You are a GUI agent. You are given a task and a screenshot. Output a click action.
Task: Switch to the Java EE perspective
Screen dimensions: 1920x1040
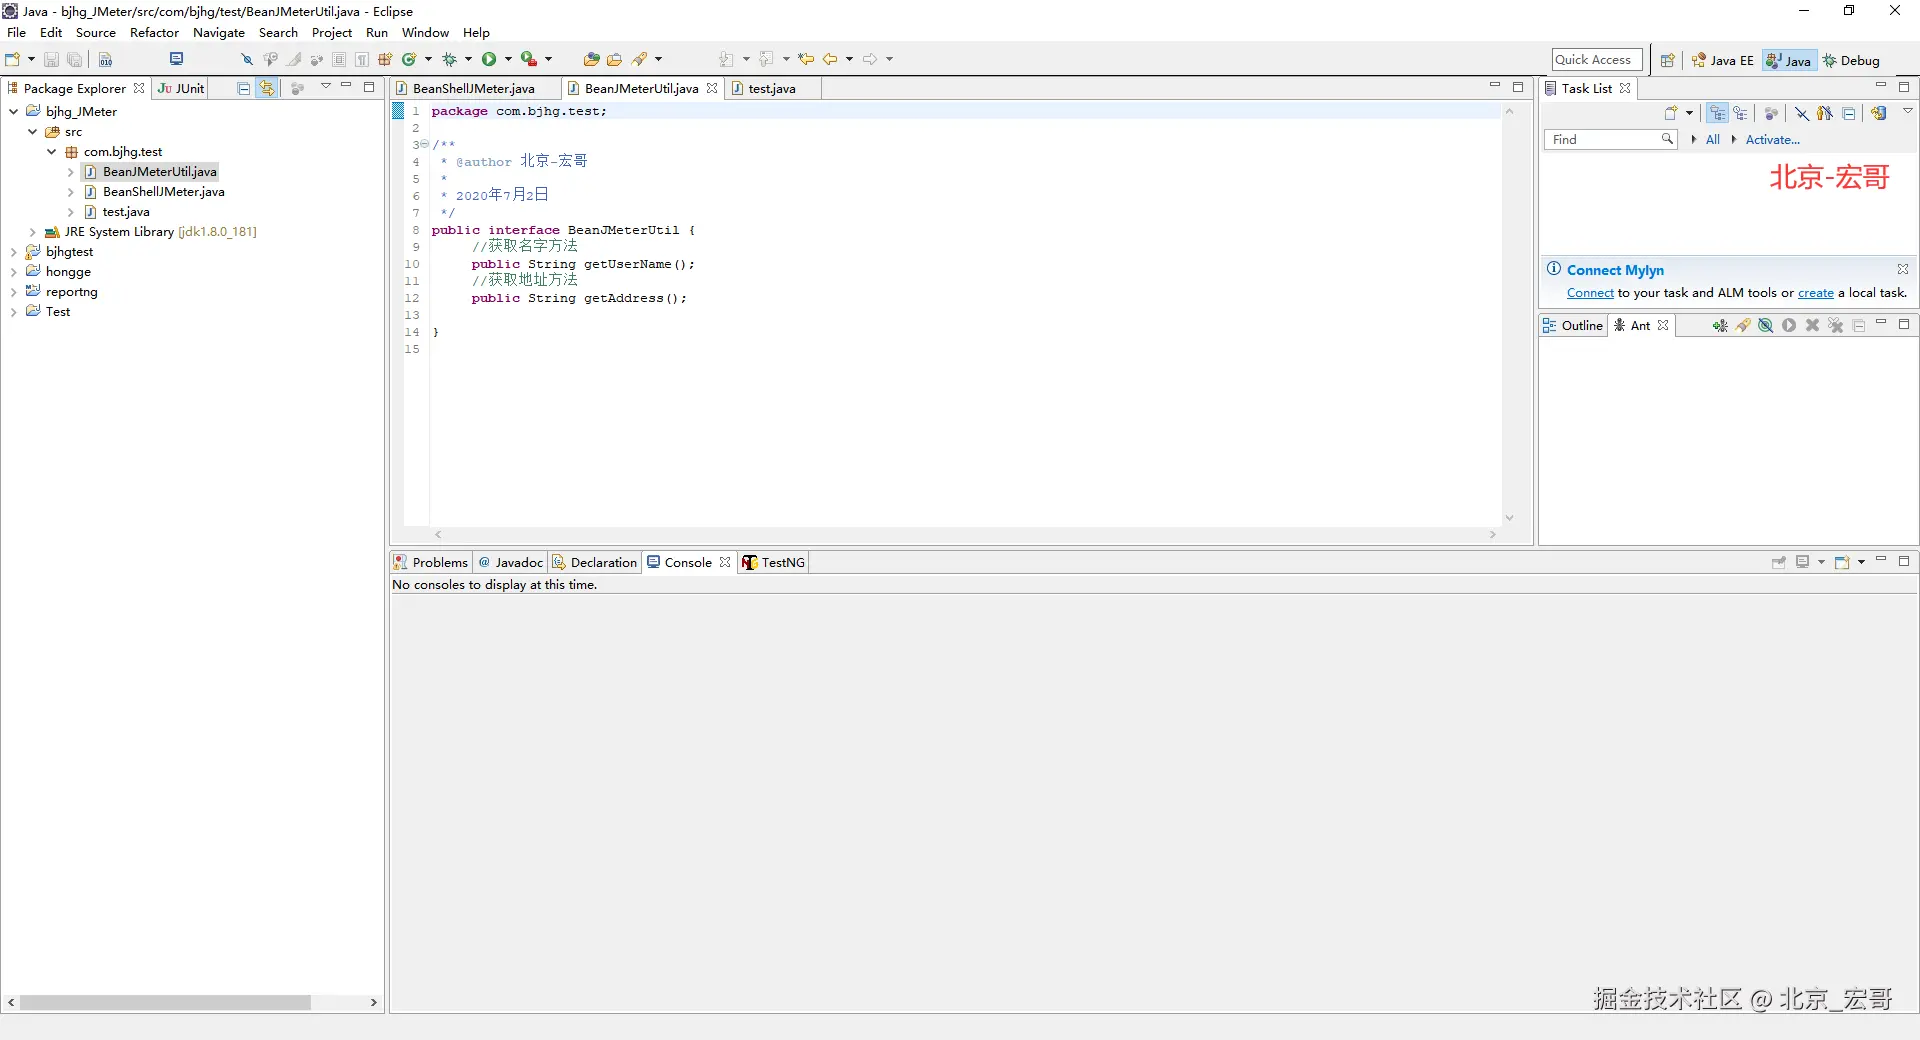pyautogui.click(x=1723, y=60)
